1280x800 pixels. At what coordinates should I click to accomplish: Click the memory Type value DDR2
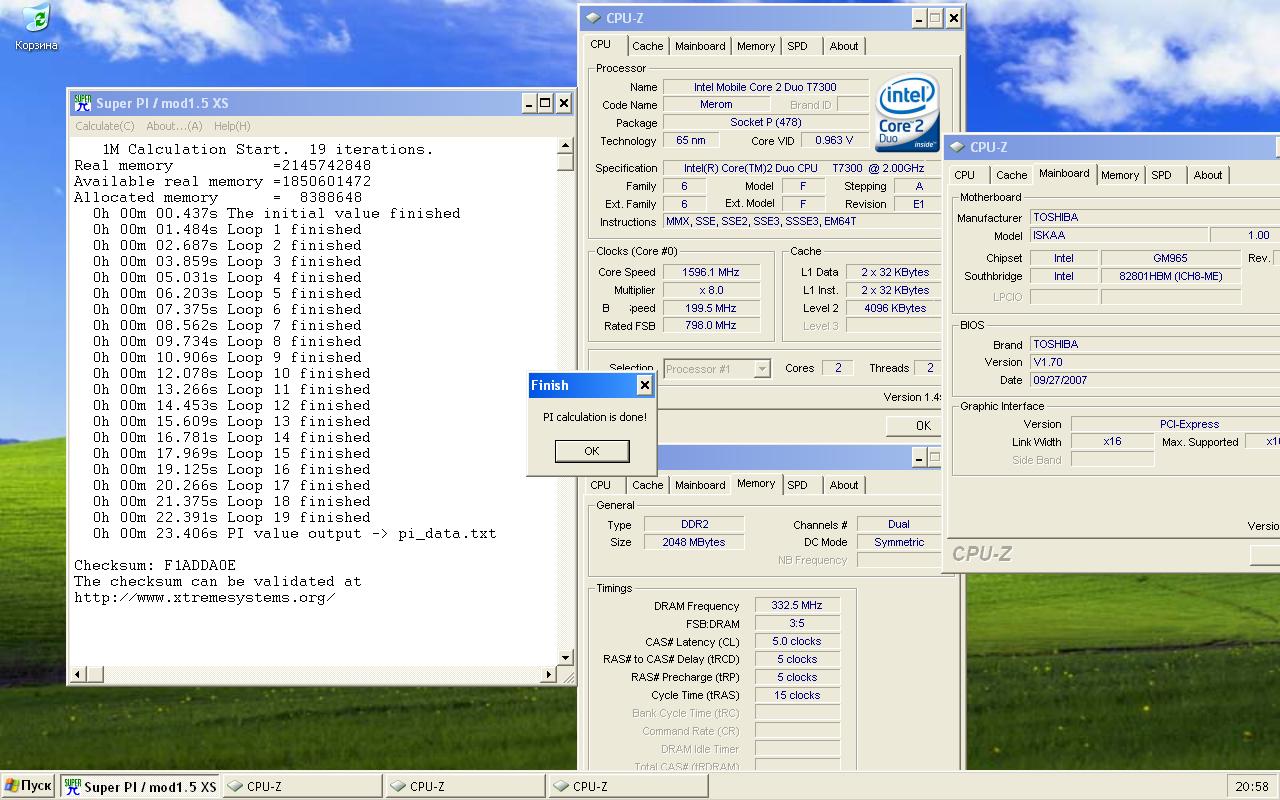(x=693, y=525)
